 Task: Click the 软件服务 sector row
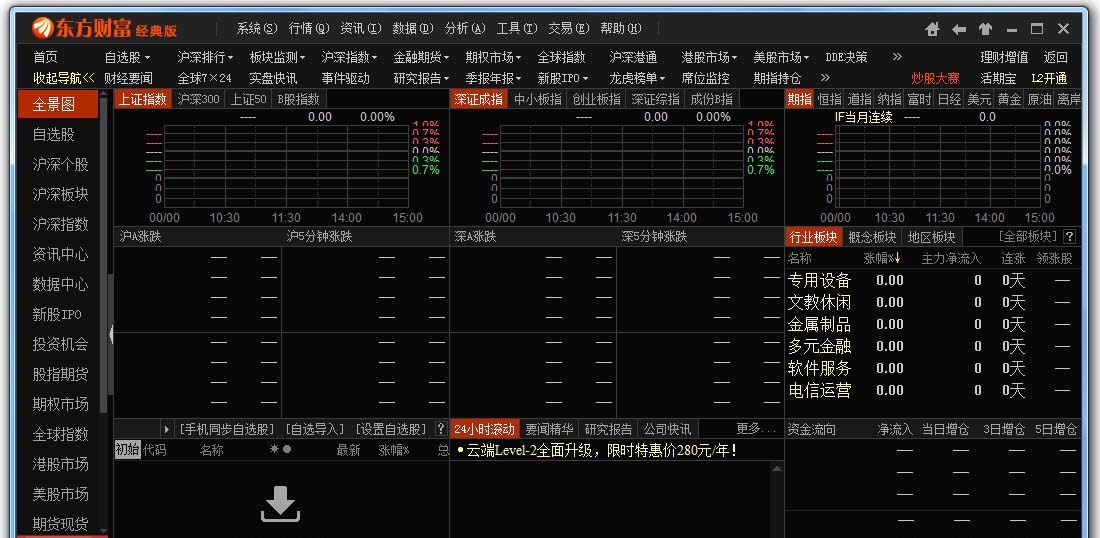[x=933, y=368]
